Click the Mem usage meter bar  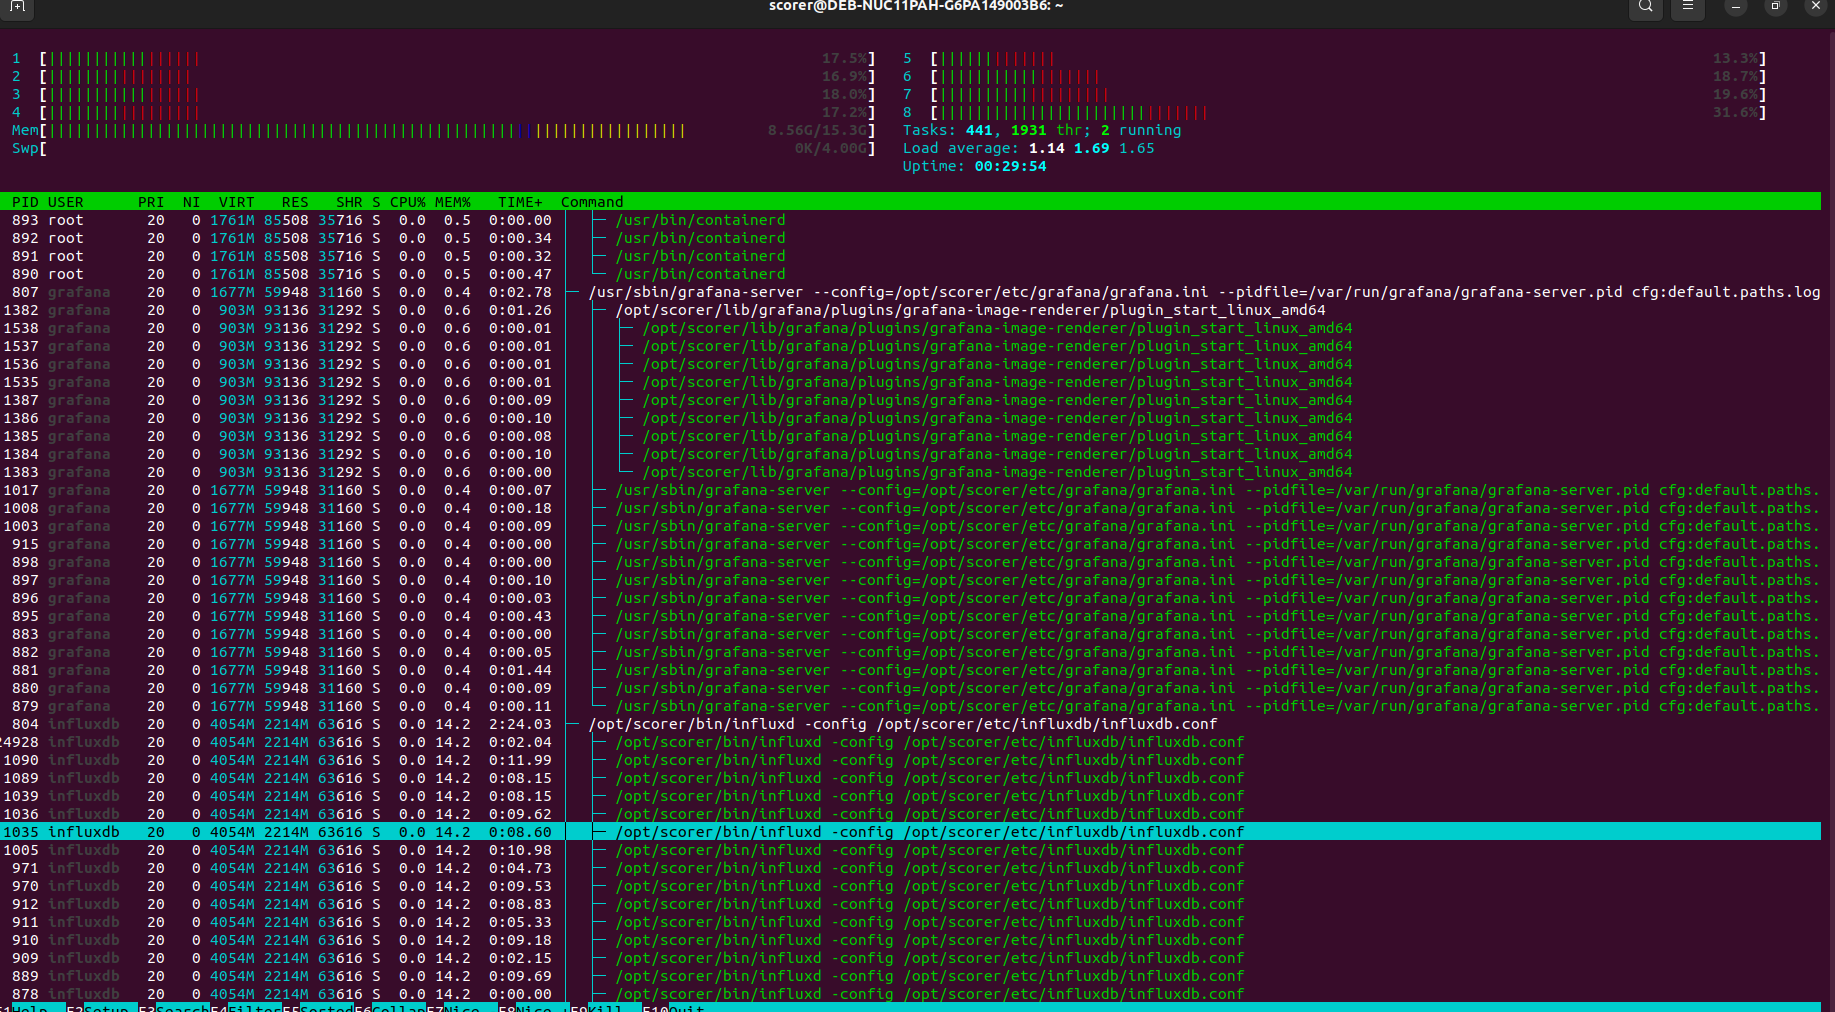pos(443,131)
